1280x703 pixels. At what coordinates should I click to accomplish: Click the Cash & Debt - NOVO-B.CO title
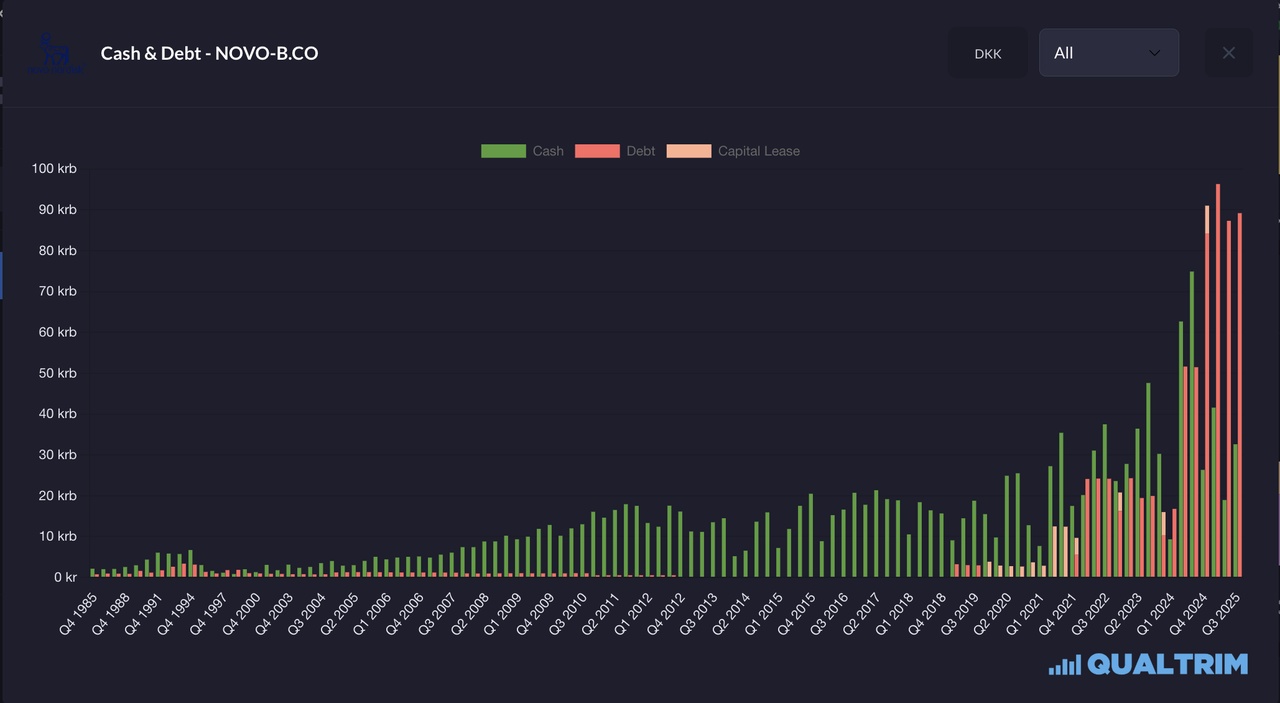click(209, 53)
